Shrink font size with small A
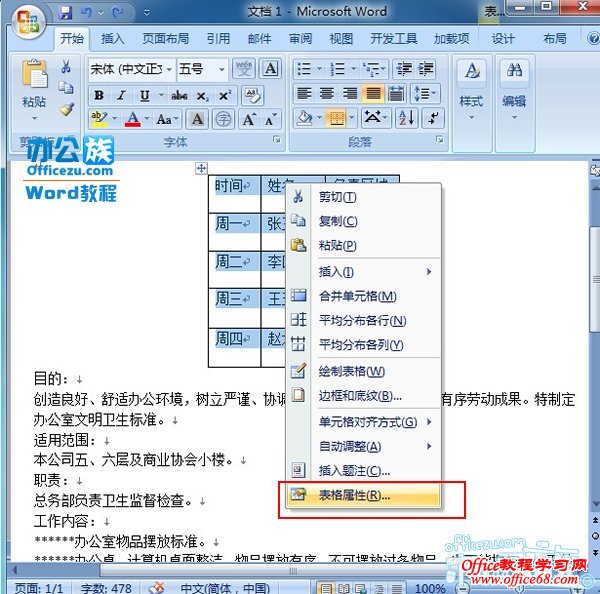Viewport: 600px width, 594px height. tap(271, 119)
